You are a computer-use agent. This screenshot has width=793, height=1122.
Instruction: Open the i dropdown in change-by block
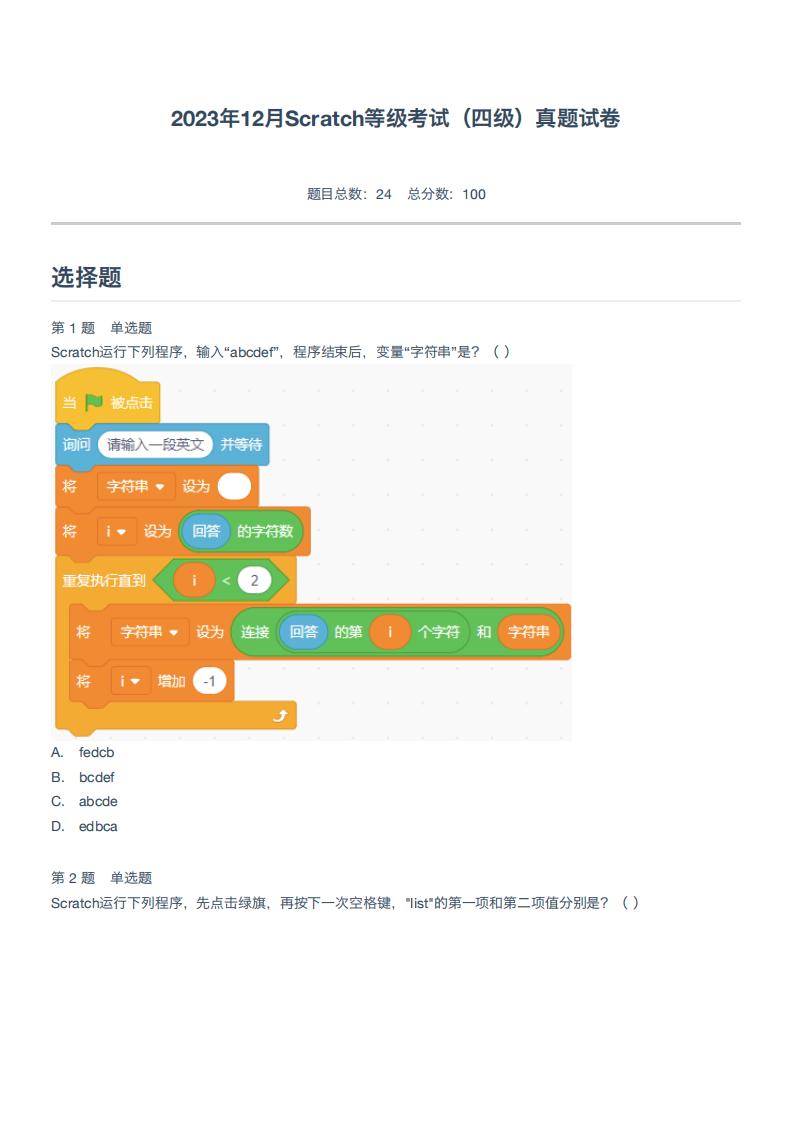tap(130, 681)
